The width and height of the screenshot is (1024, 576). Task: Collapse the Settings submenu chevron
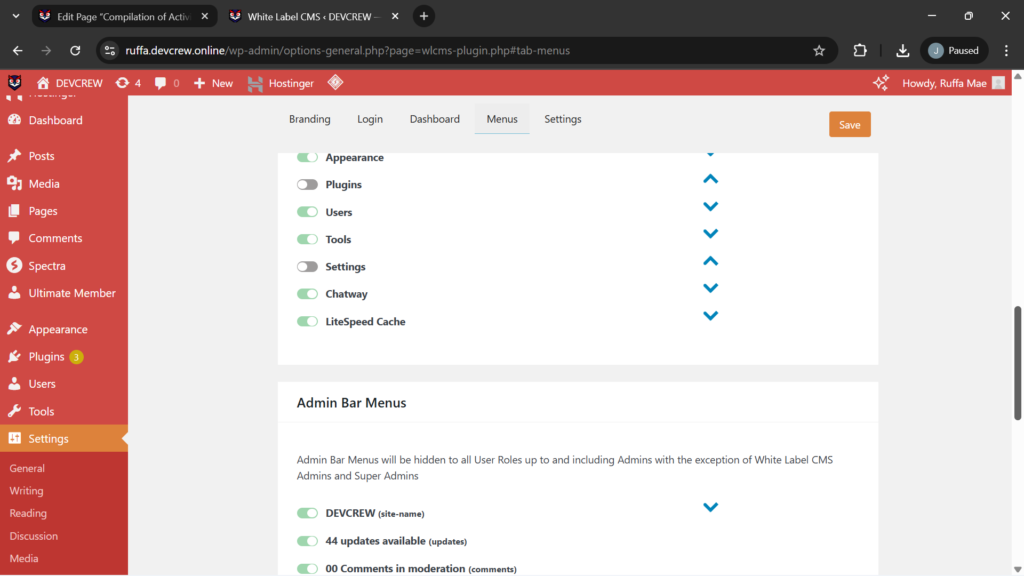point(710,261)
